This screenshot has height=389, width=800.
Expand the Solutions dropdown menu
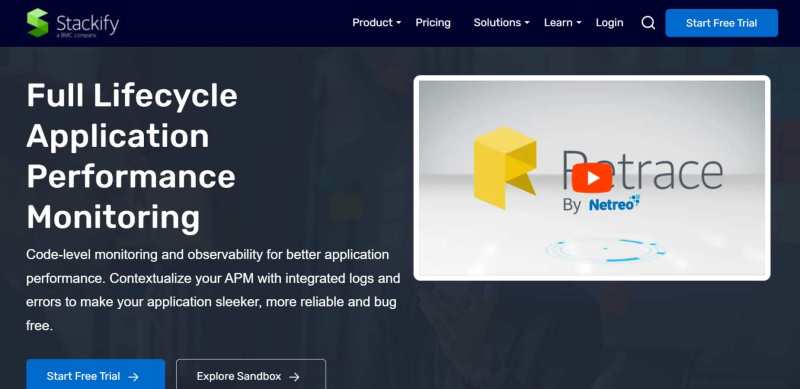point(502,23)
